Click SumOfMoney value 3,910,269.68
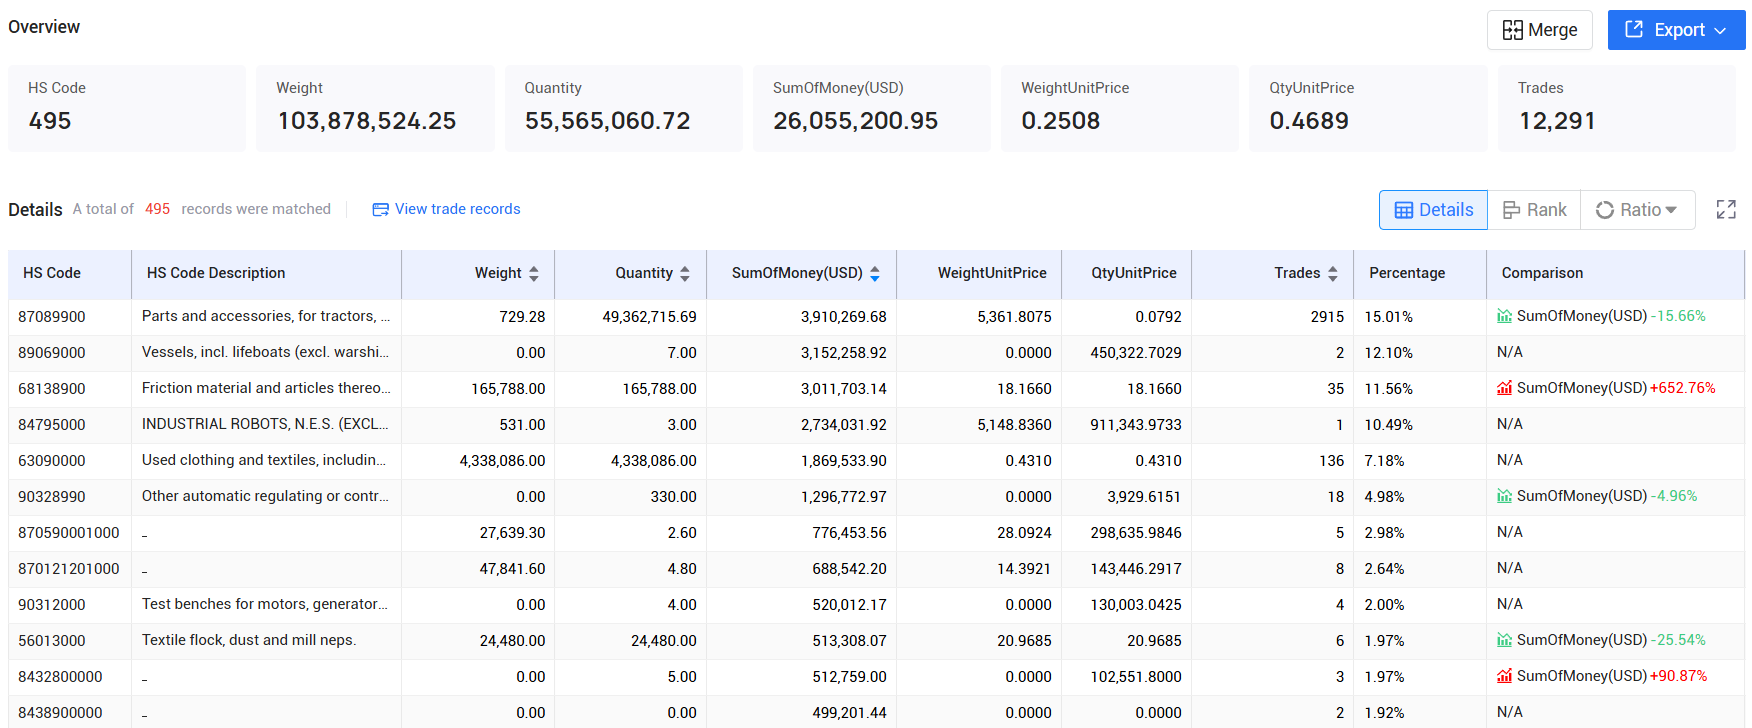1752x728 pixels. point(843,317)
